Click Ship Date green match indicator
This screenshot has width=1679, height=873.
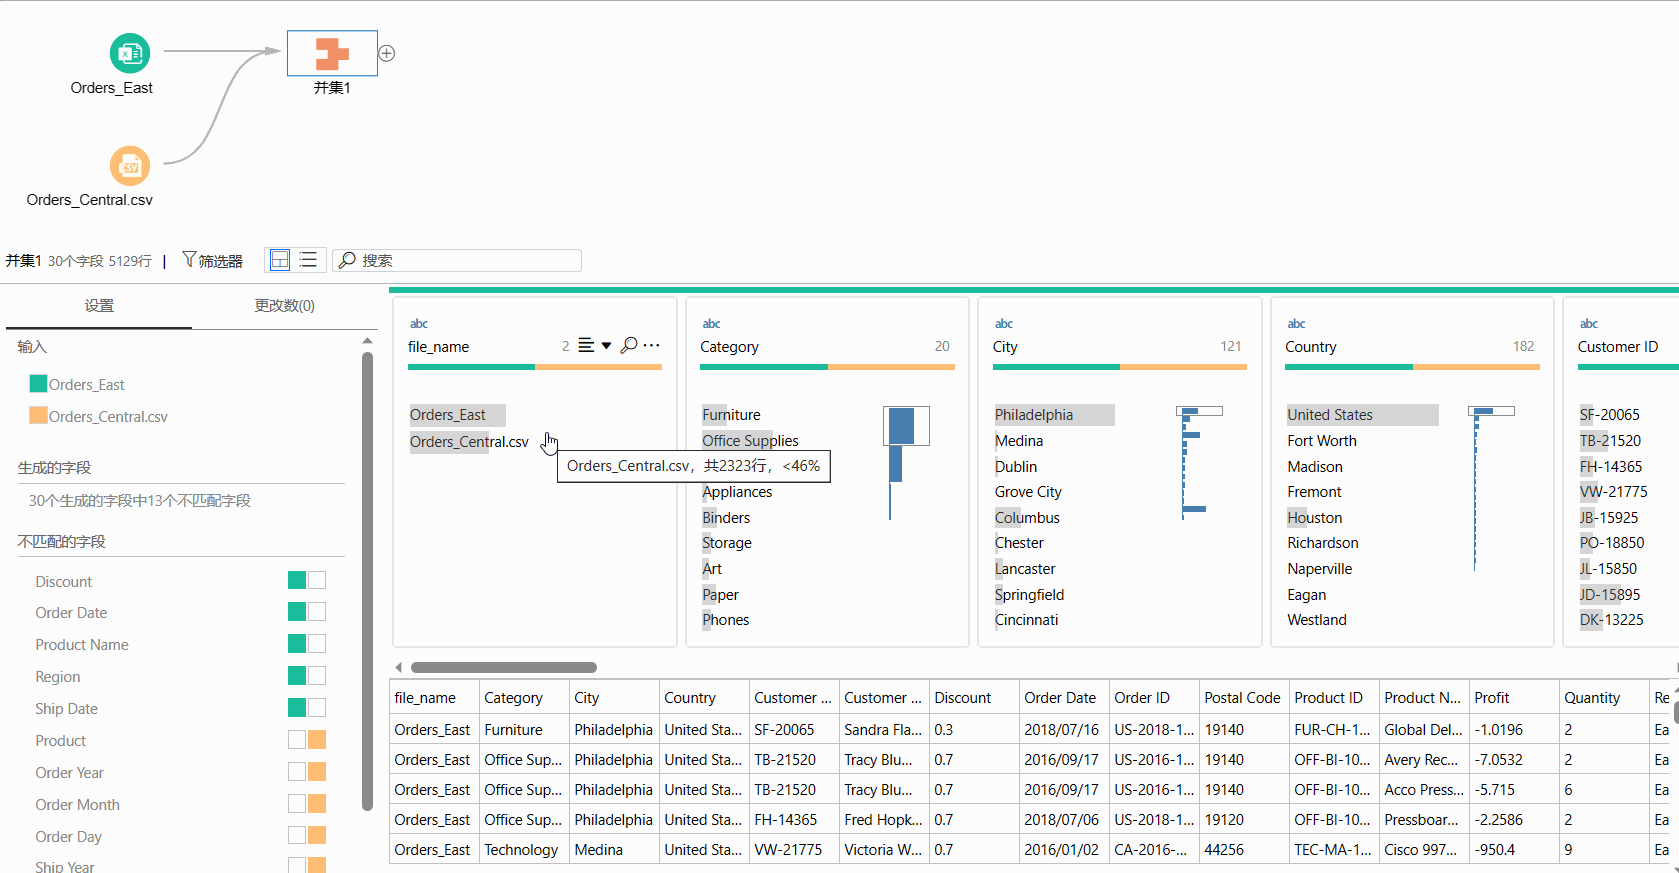tap(297, 708)
